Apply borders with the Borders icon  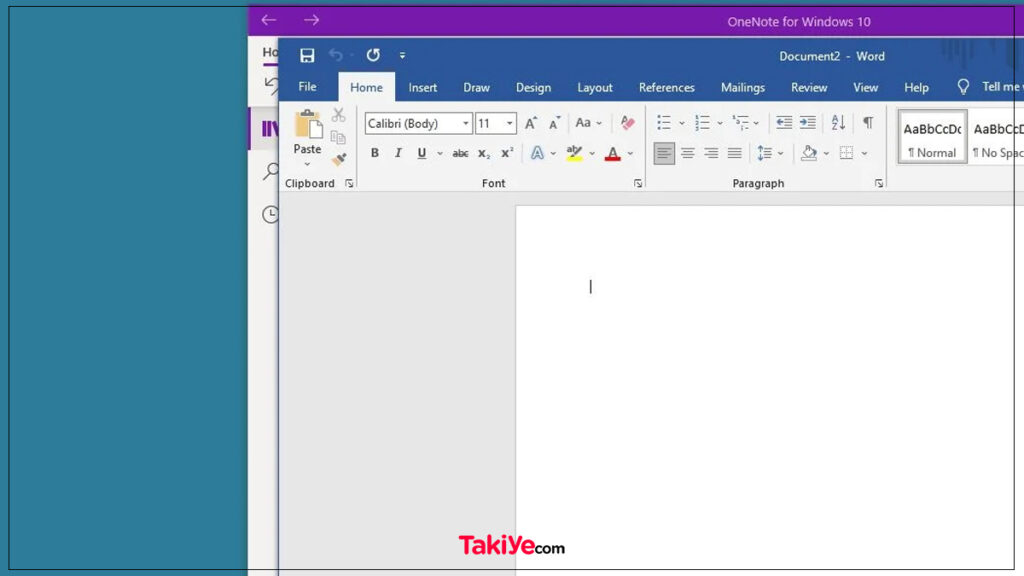(846, 153)
